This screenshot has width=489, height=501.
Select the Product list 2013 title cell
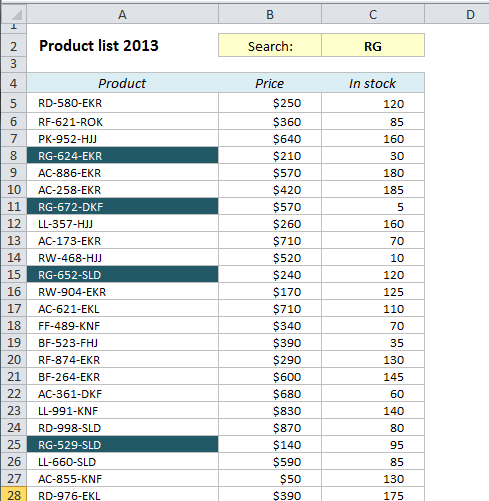point(122,45)
